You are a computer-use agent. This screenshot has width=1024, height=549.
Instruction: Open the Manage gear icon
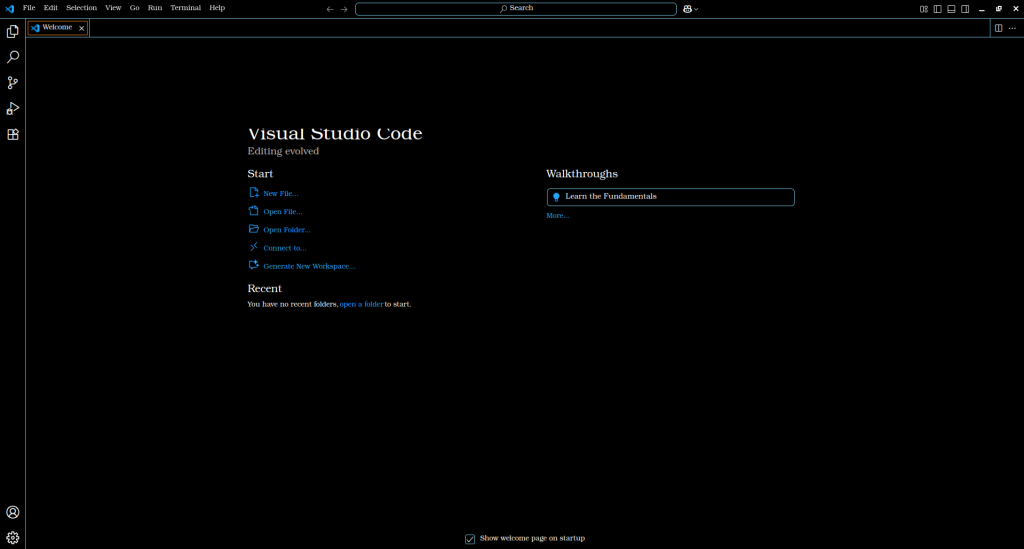click(13, 537)
